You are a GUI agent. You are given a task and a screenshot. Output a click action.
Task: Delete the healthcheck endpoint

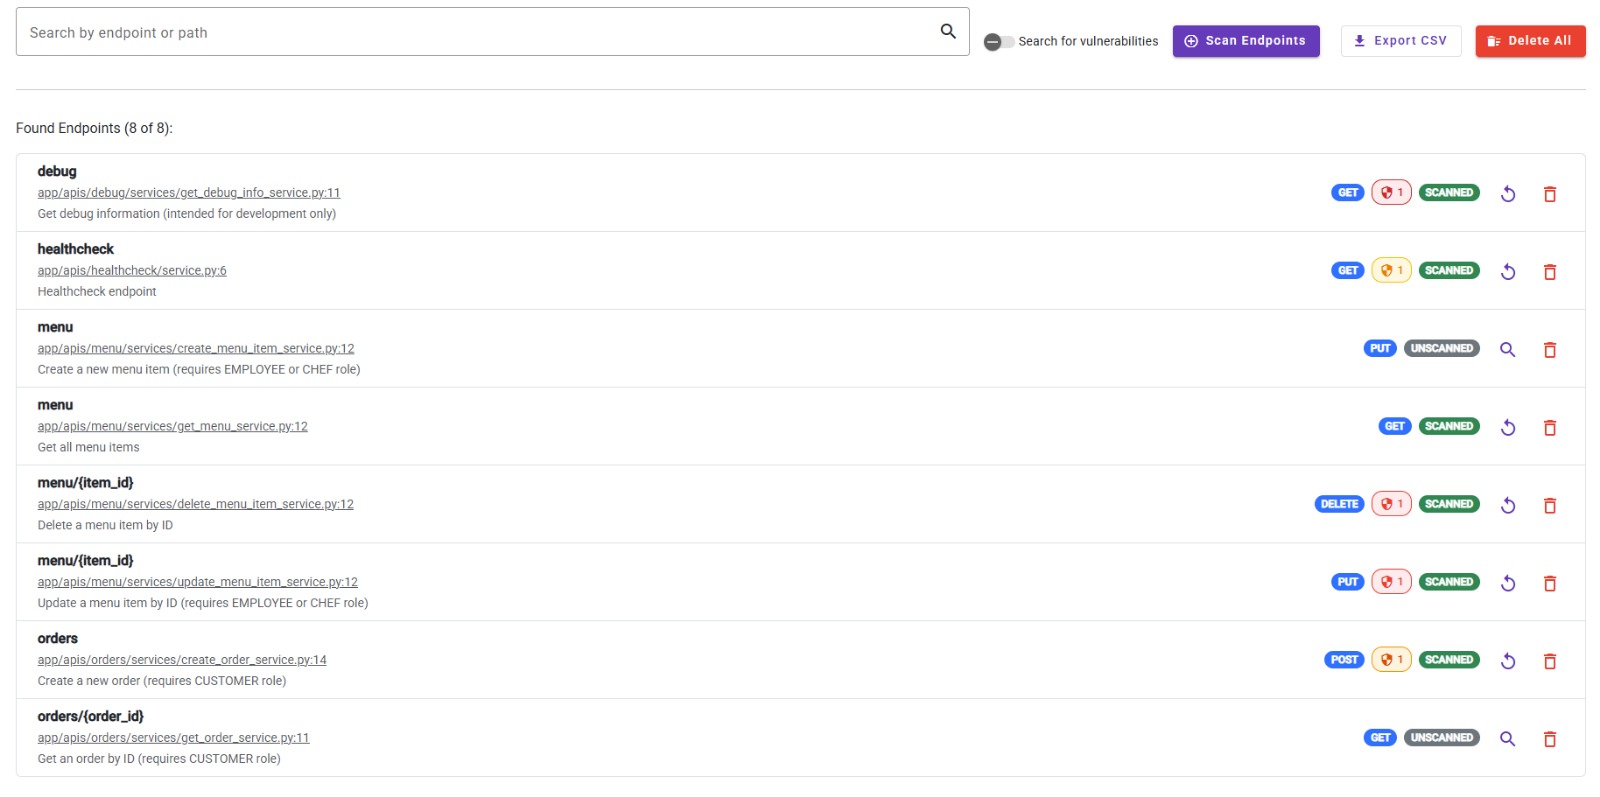1550,272
